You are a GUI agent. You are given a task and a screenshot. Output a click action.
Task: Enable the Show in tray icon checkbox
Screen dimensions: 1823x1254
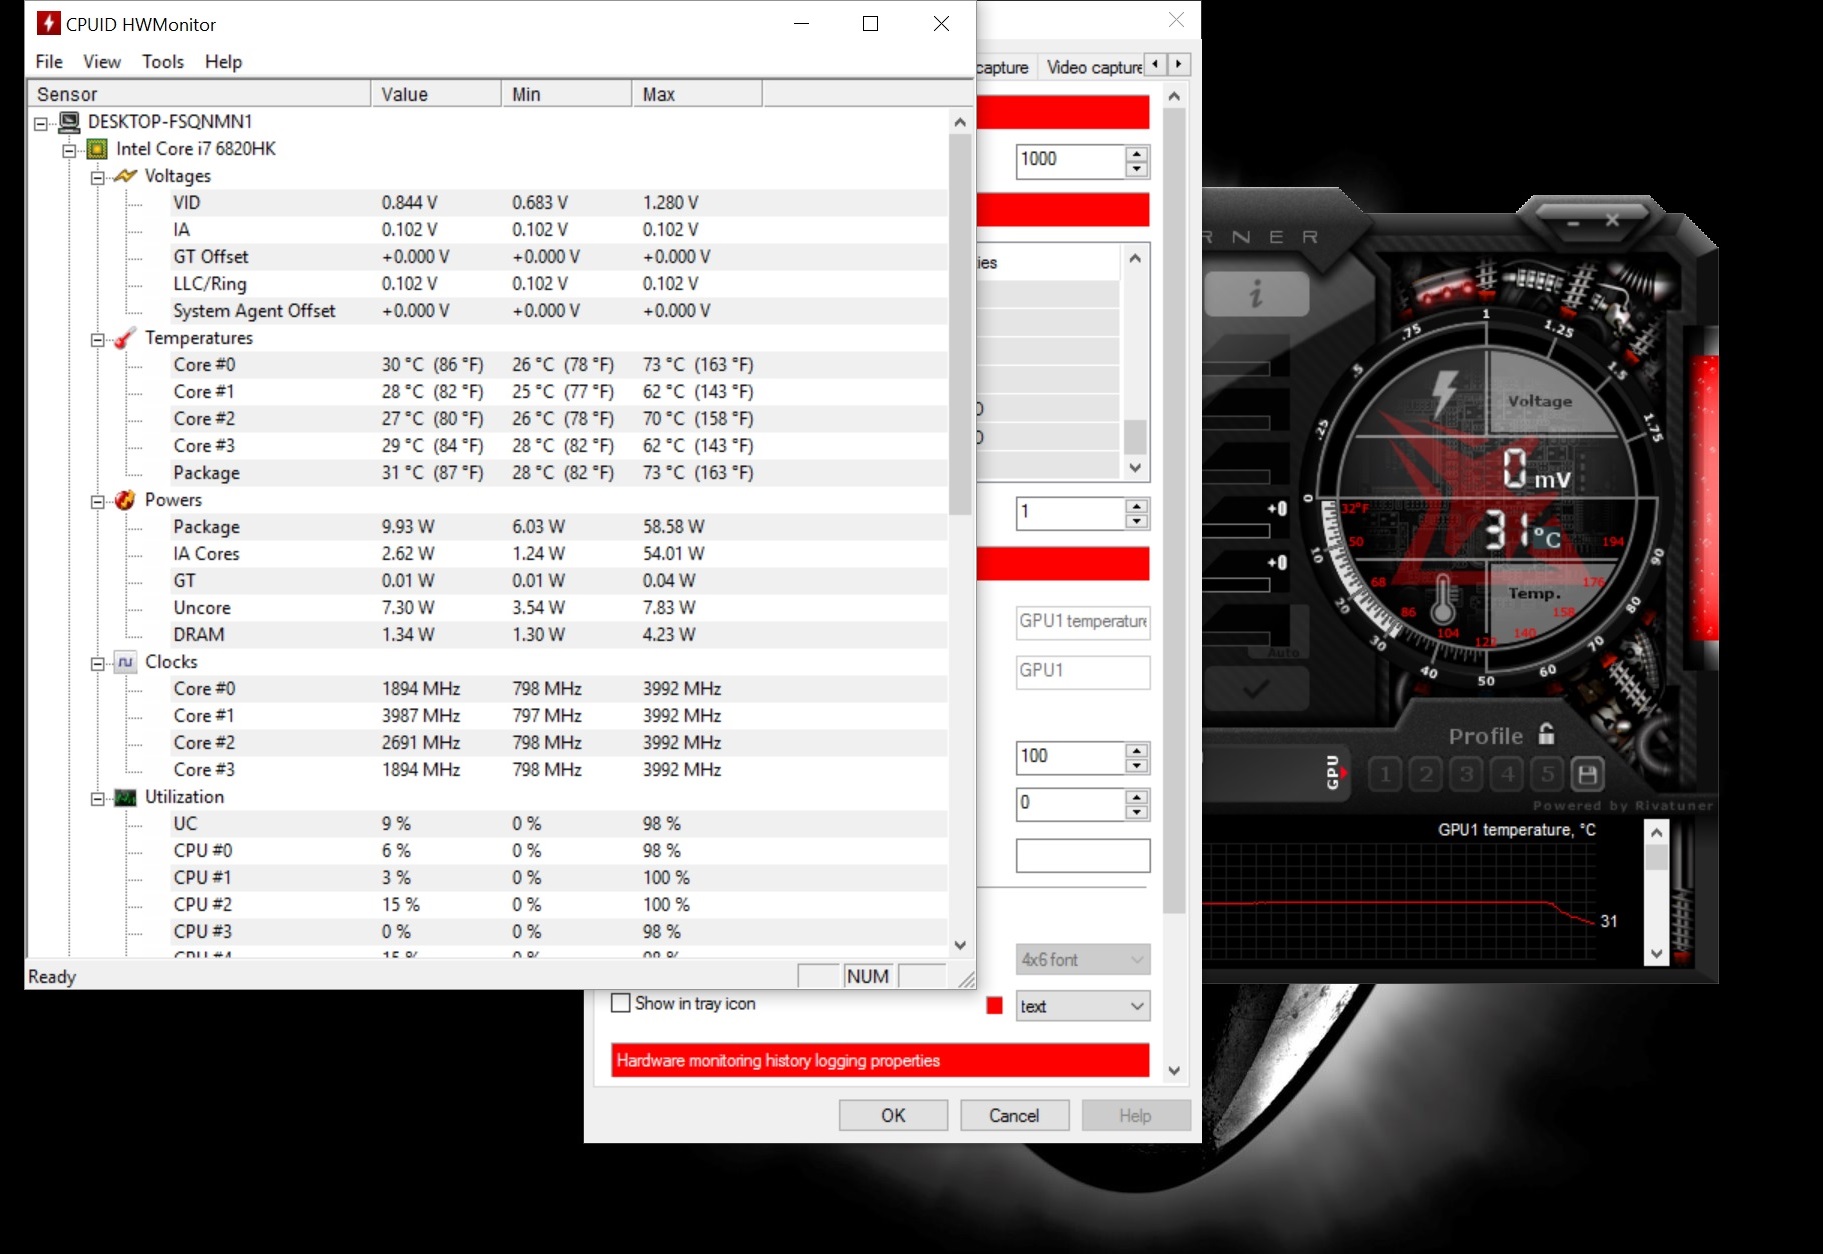(620, 1003)
